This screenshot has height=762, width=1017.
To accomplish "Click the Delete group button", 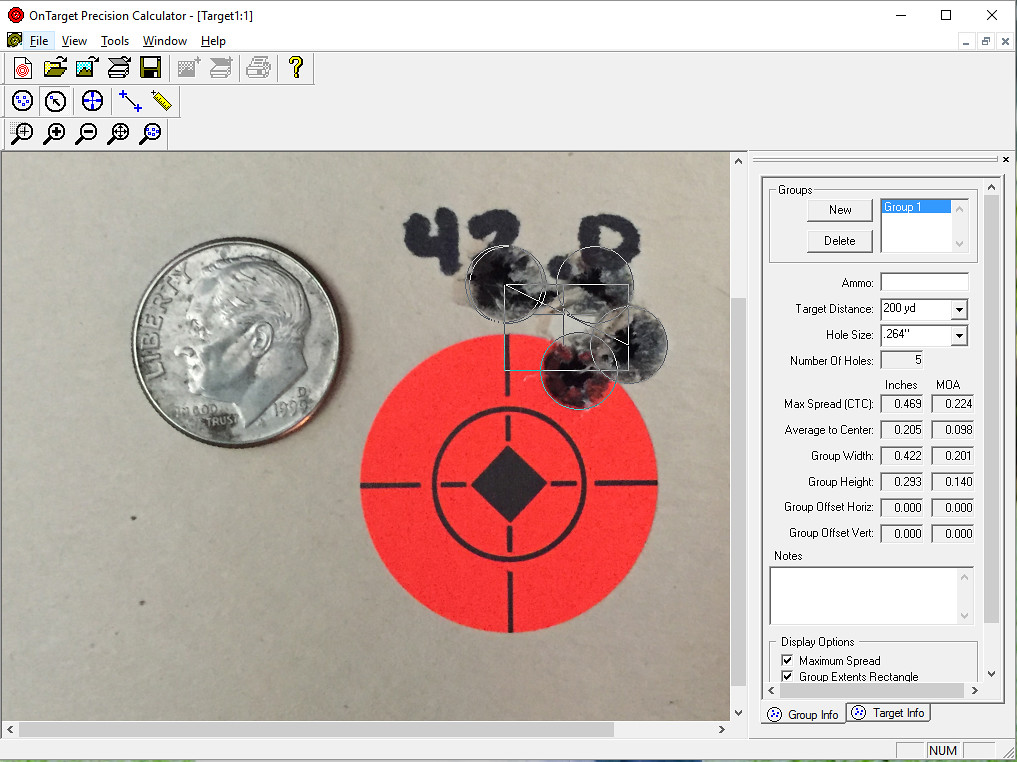I will click(840, 241).
